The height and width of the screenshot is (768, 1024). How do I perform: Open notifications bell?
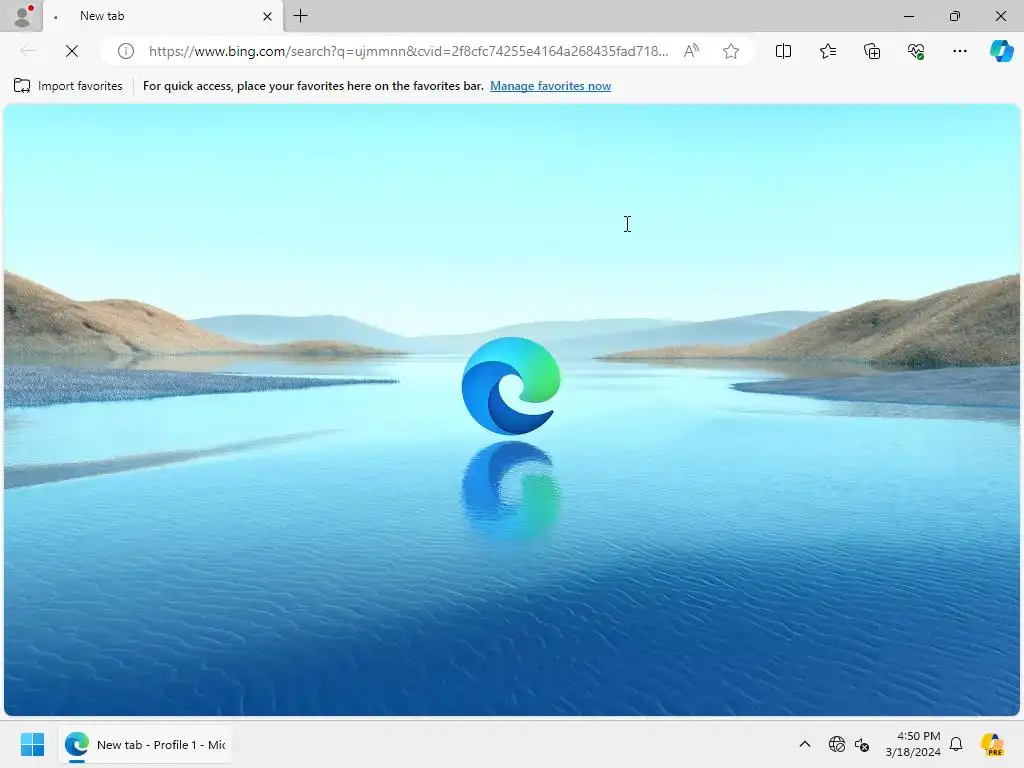tap(956, 744)
